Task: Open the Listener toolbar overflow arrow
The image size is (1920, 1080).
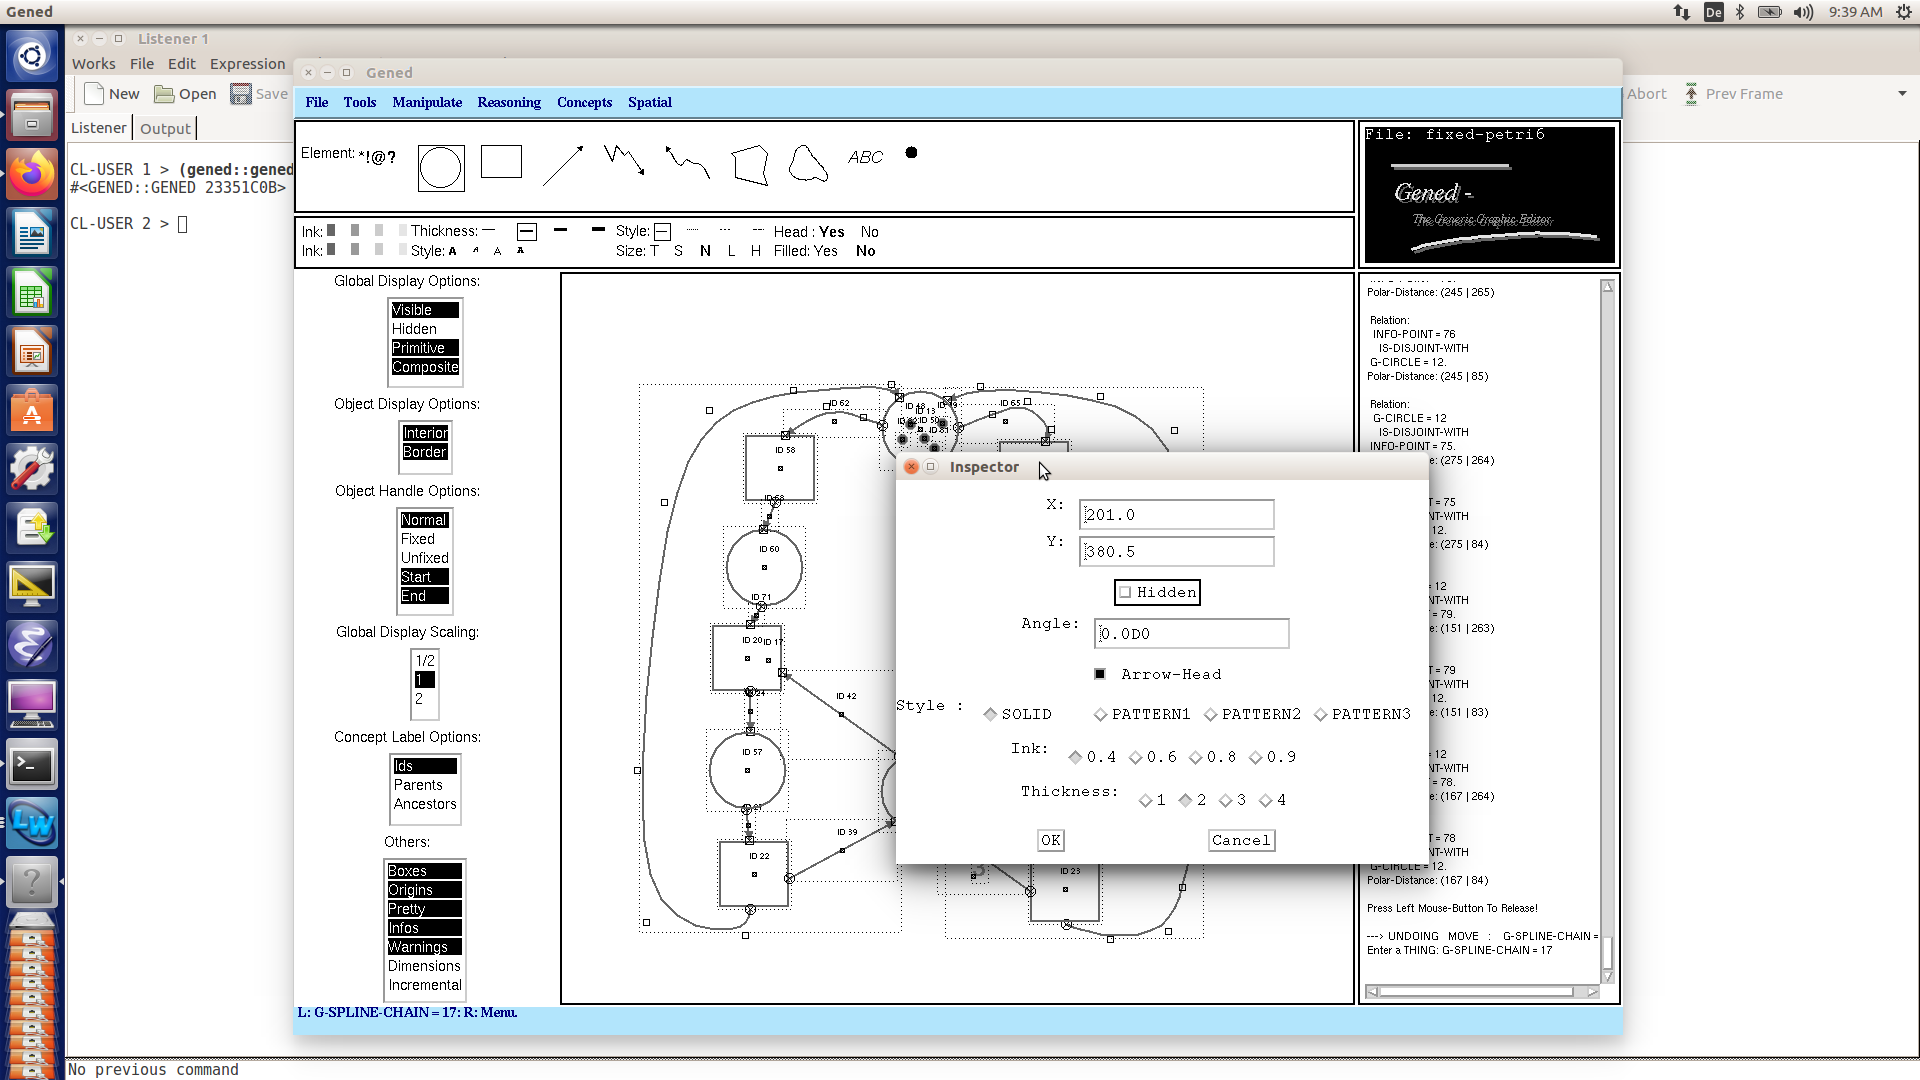Action: click(1902, 94)
